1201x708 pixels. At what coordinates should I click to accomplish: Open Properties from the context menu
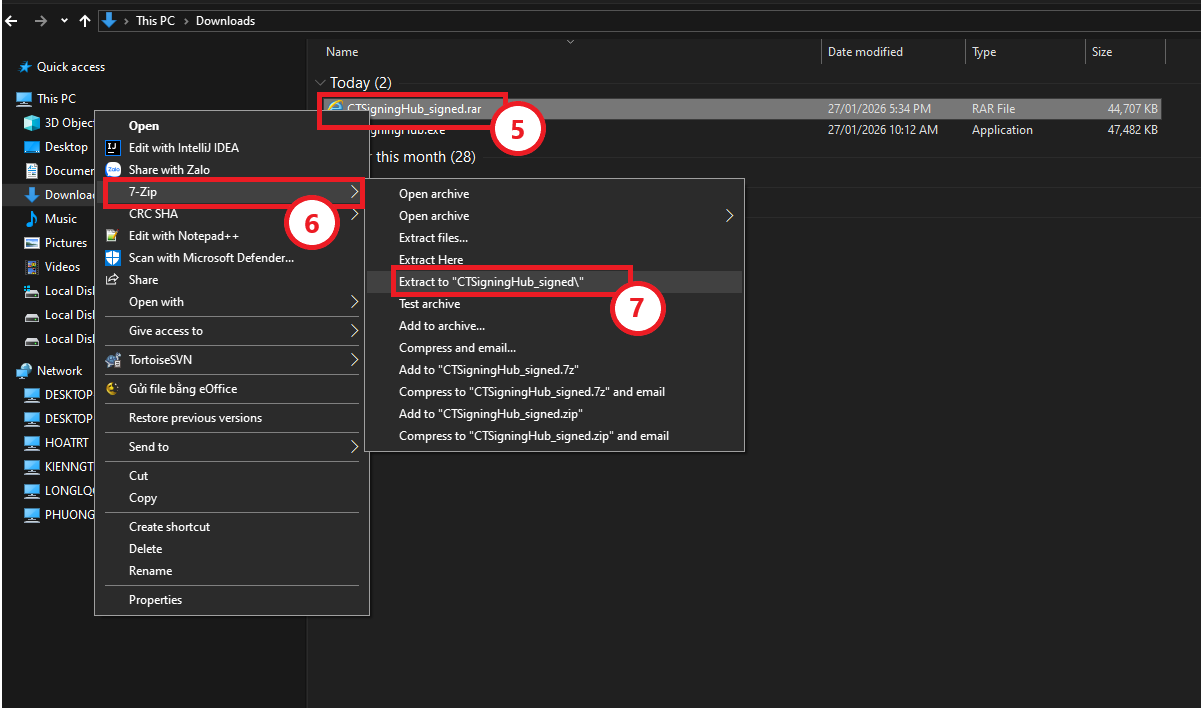click(x=155, y=600)
